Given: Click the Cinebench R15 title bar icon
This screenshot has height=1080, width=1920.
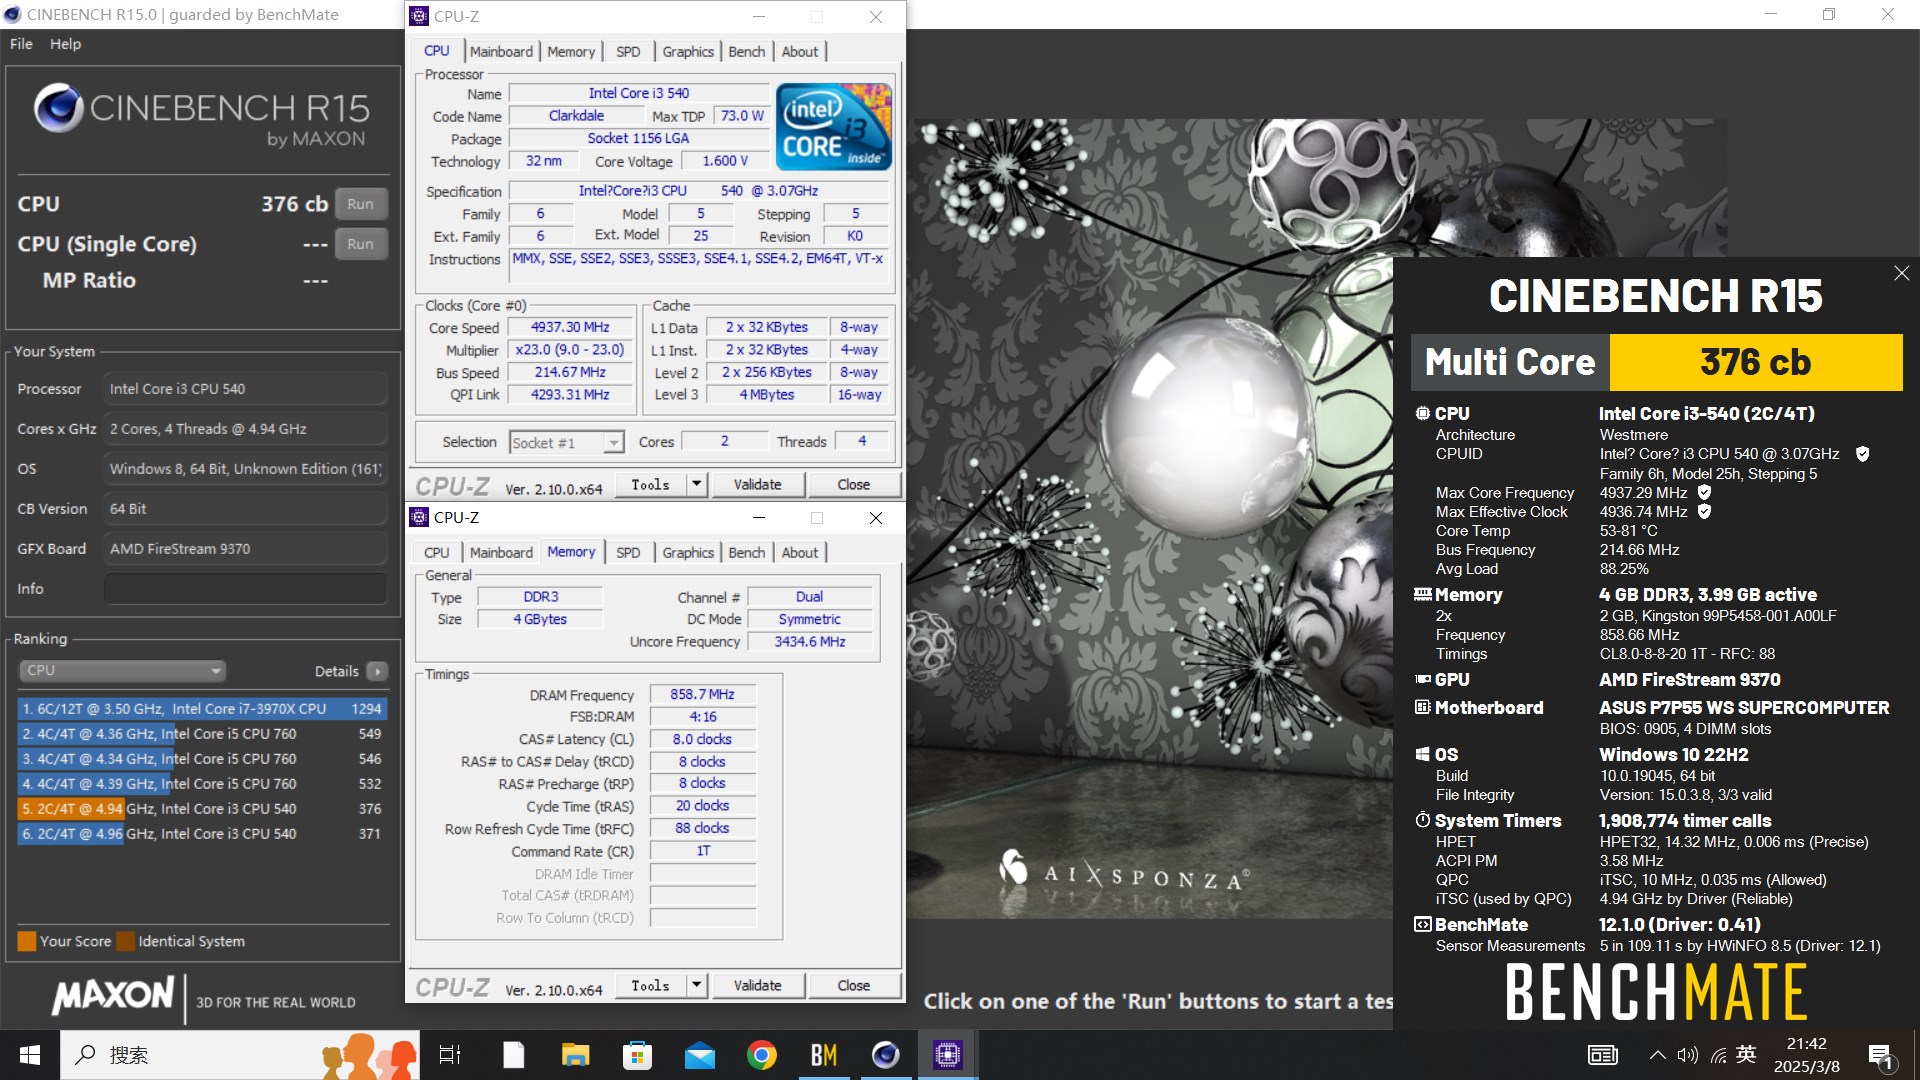Looking at the screenshot, I should tap(13, 14).
